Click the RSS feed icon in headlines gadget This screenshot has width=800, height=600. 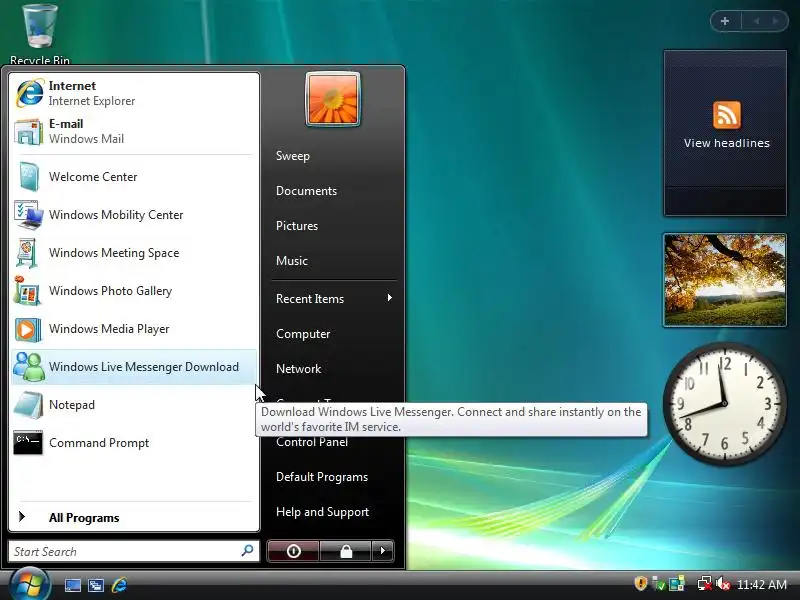[727, 115]
